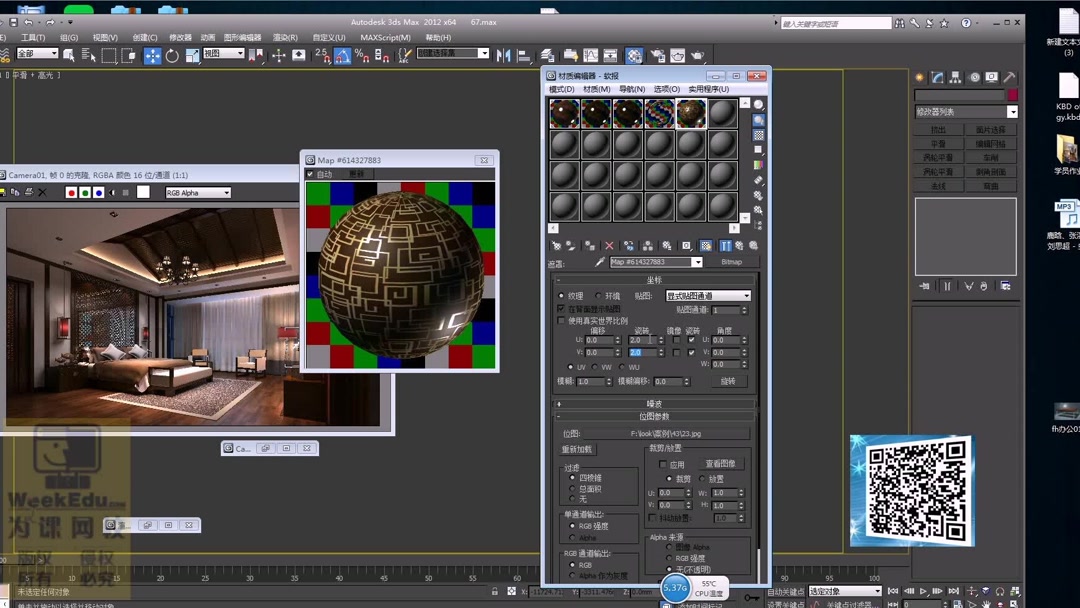Click the object color swatch in command panel
Screen dimensions: 1080x608
click(x=1012, y=95)
